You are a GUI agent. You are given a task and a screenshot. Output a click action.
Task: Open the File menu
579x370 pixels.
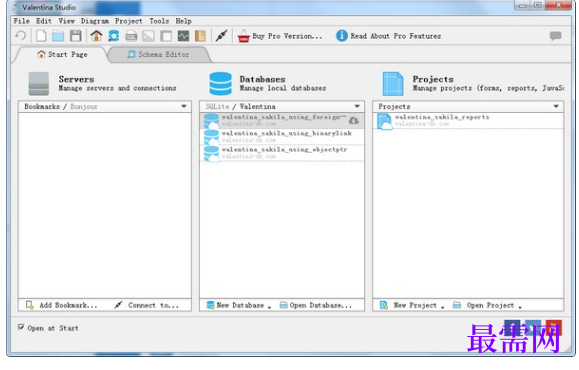(x=21, y=21)
